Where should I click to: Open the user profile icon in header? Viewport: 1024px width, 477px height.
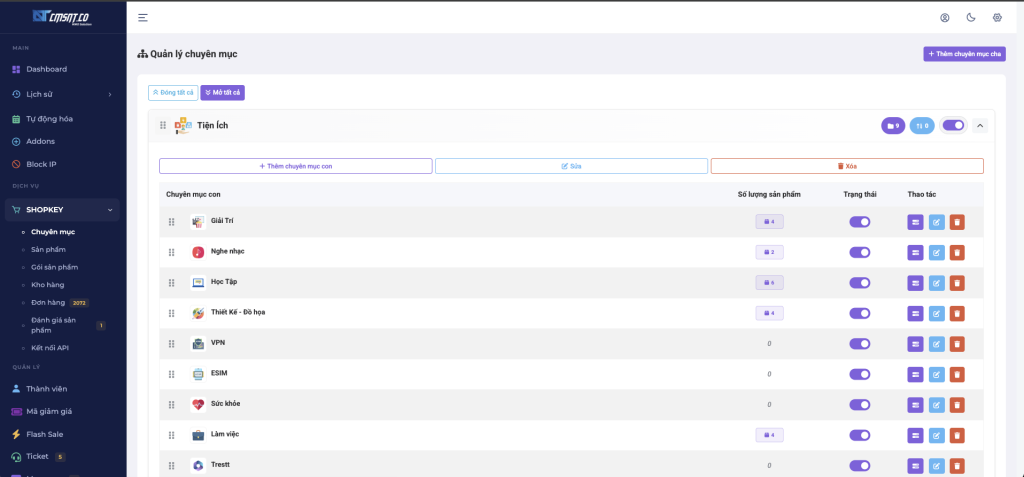pos(945,17)
